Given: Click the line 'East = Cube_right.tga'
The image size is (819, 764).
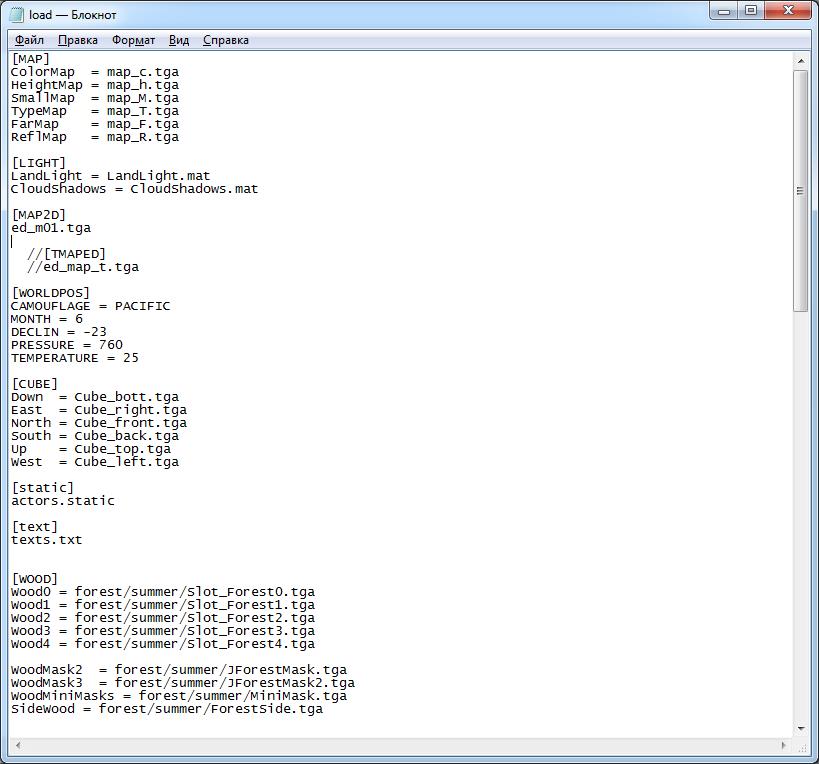Looking at the screenshot, I should [x=99, y=410].
